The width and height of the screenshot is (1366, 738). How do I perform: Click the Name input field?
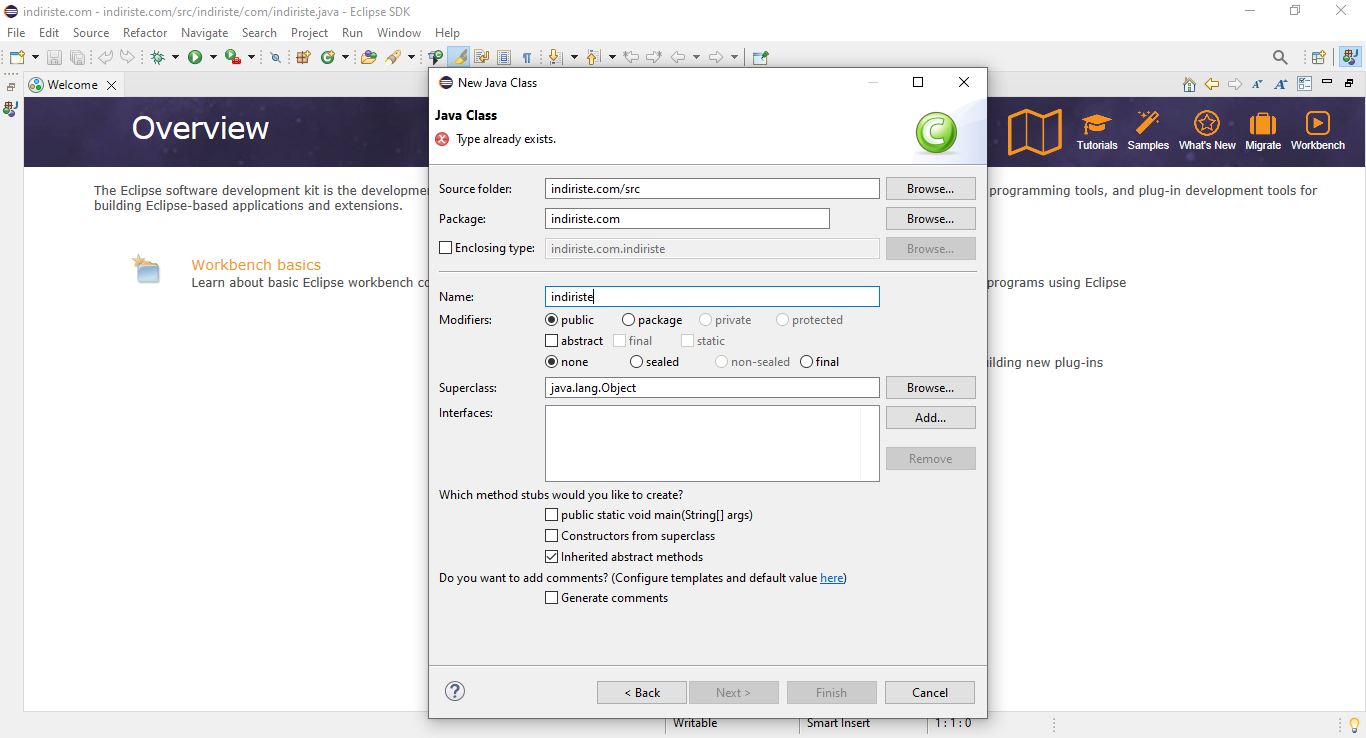click(x=712, y=296)
